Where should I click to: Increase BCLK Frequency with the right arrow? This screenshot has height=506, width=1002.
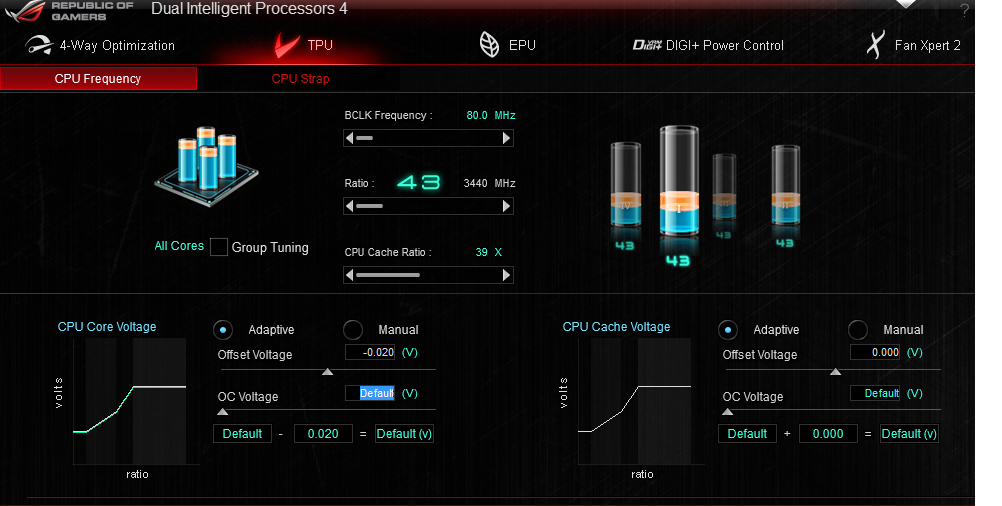507,138
